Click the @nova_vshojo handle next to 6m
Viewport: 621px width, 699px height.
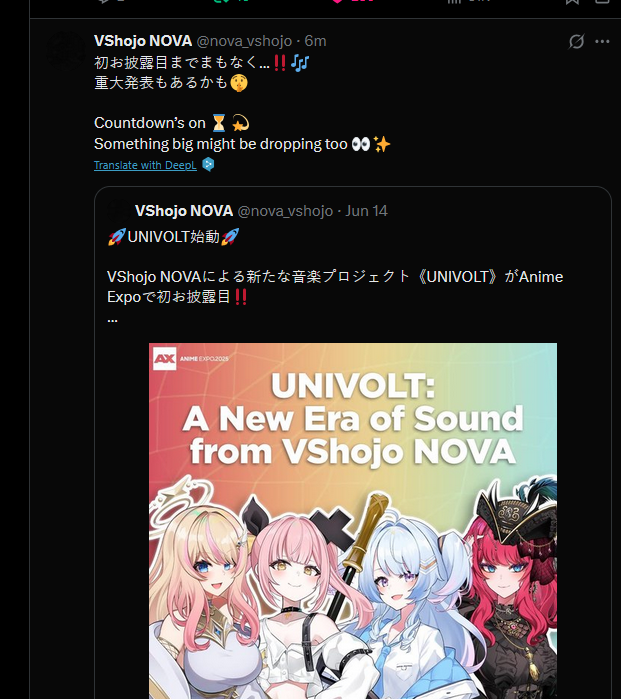(x=244, y=41)
